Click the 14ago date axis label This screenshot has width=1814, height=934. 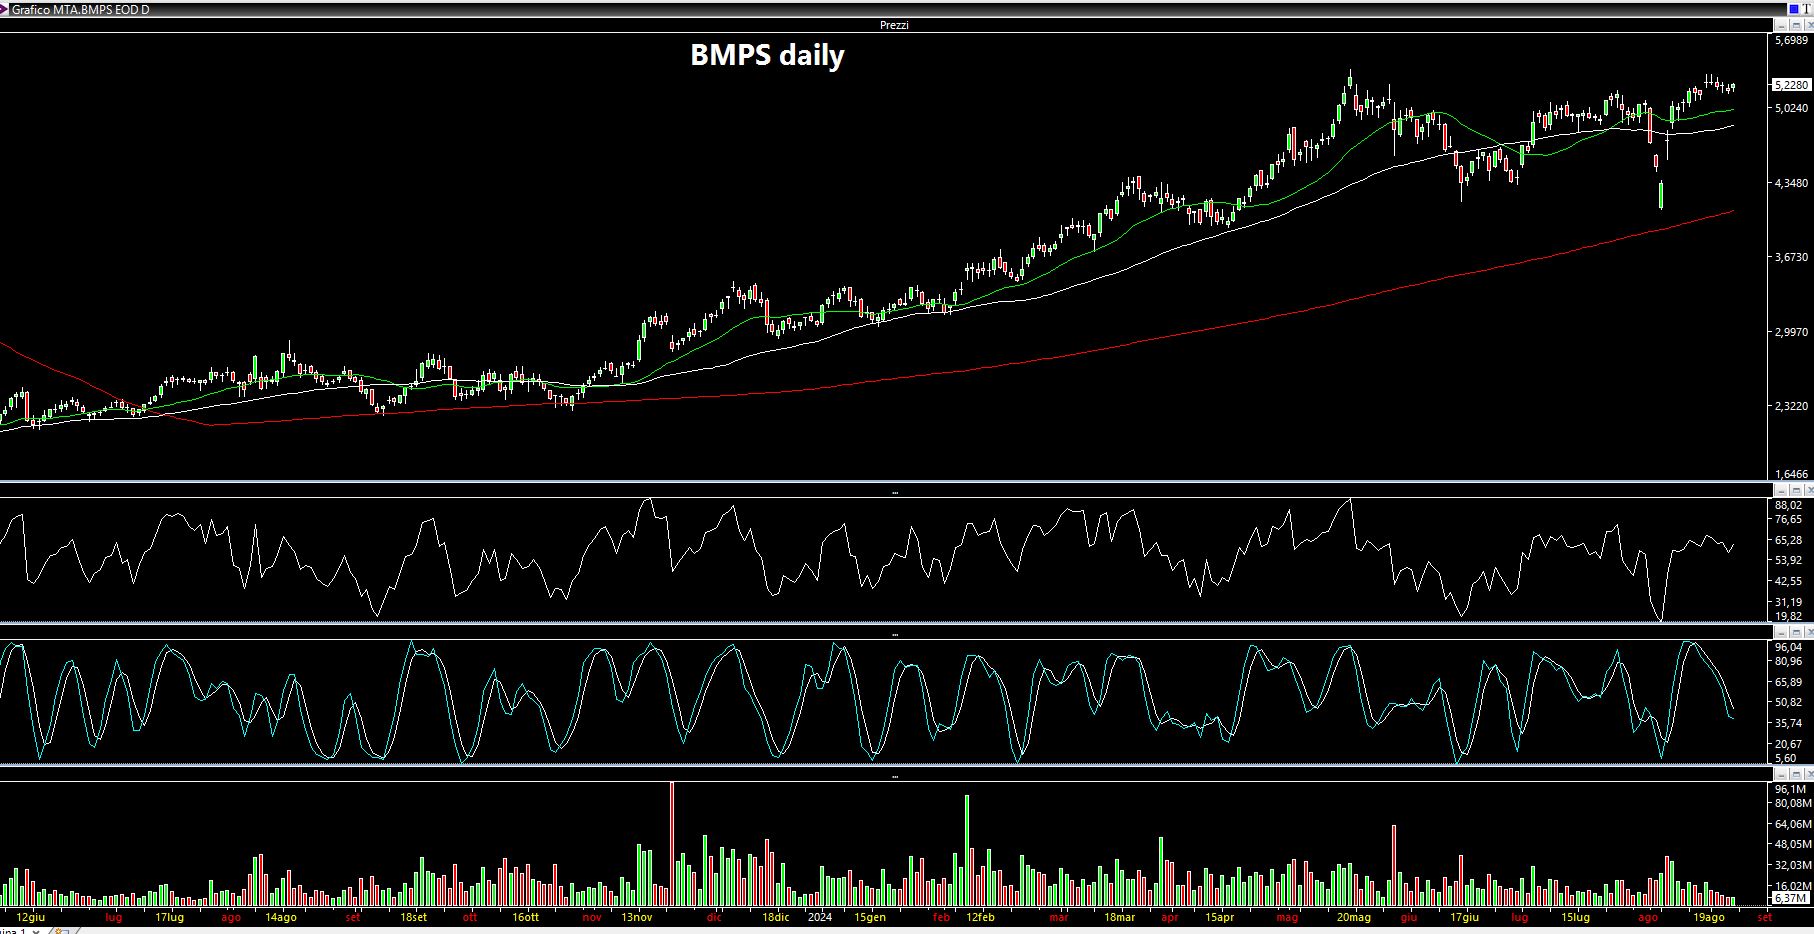pyautogui.click(x=280, y=917)
